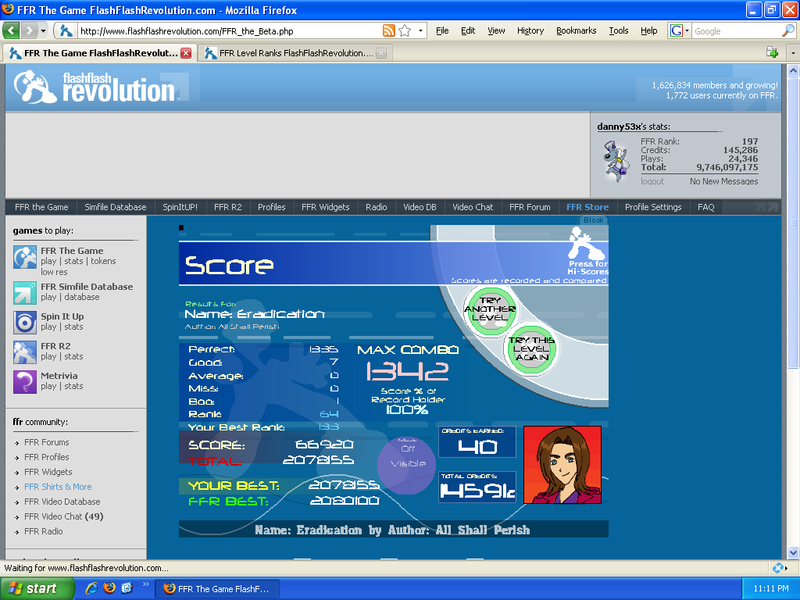Open the FFR Simfile Database arrow icon
The width and height of the screenshot is (800, 600).
pos(25,292)
